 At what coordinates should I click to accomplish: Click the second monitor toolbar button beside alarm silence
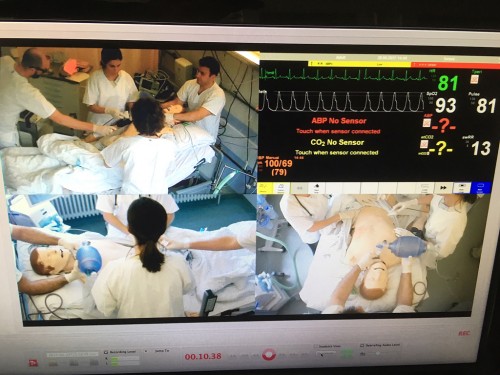click(281, 188)
